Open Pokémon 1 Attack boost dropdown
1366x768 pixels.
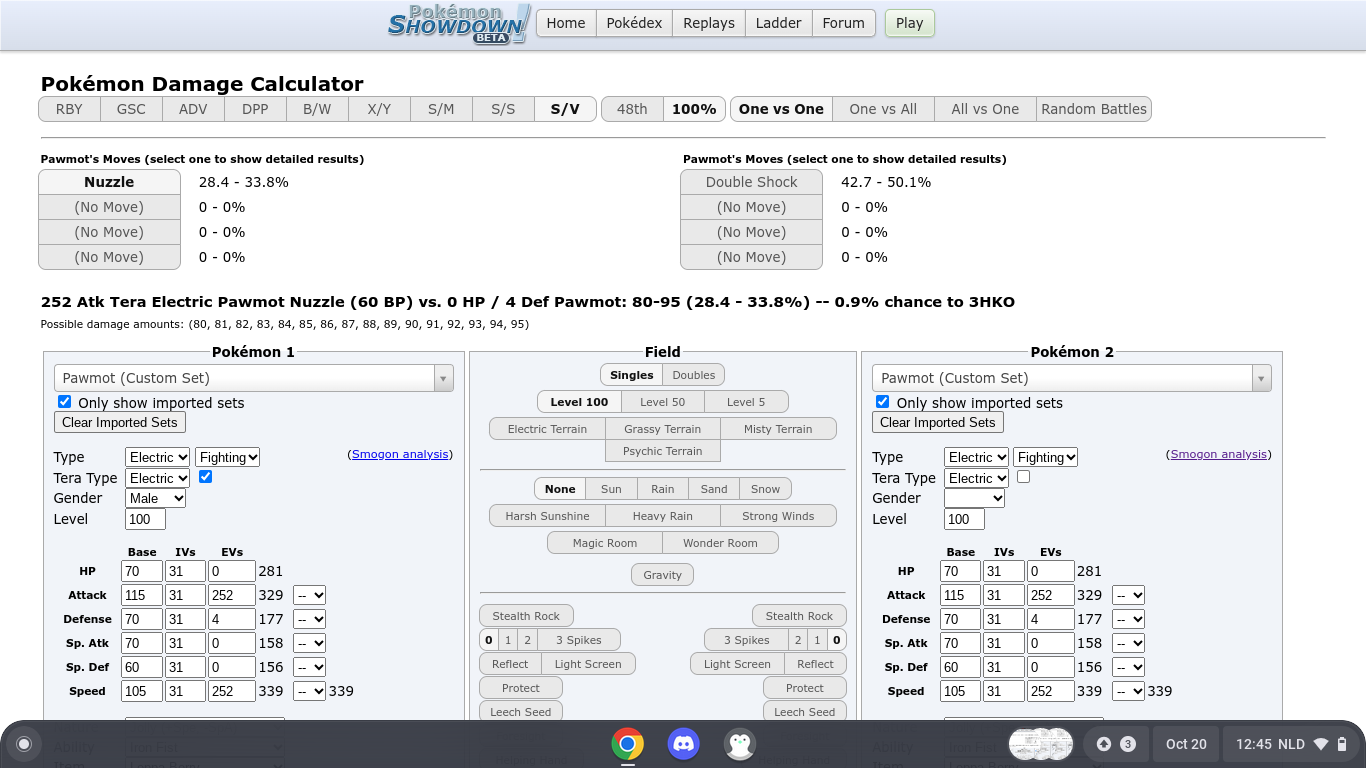309,595
